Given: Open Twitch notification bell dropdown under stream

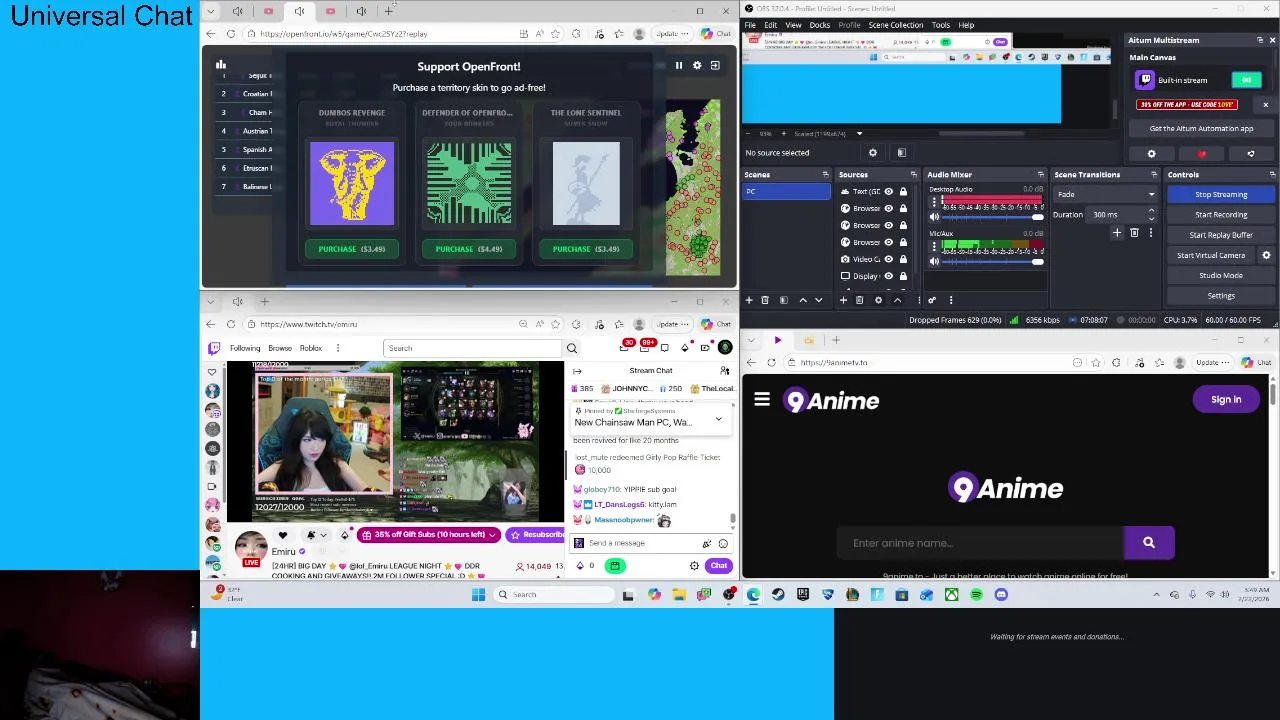Looking at the screenshot, I should coord(316,536).
